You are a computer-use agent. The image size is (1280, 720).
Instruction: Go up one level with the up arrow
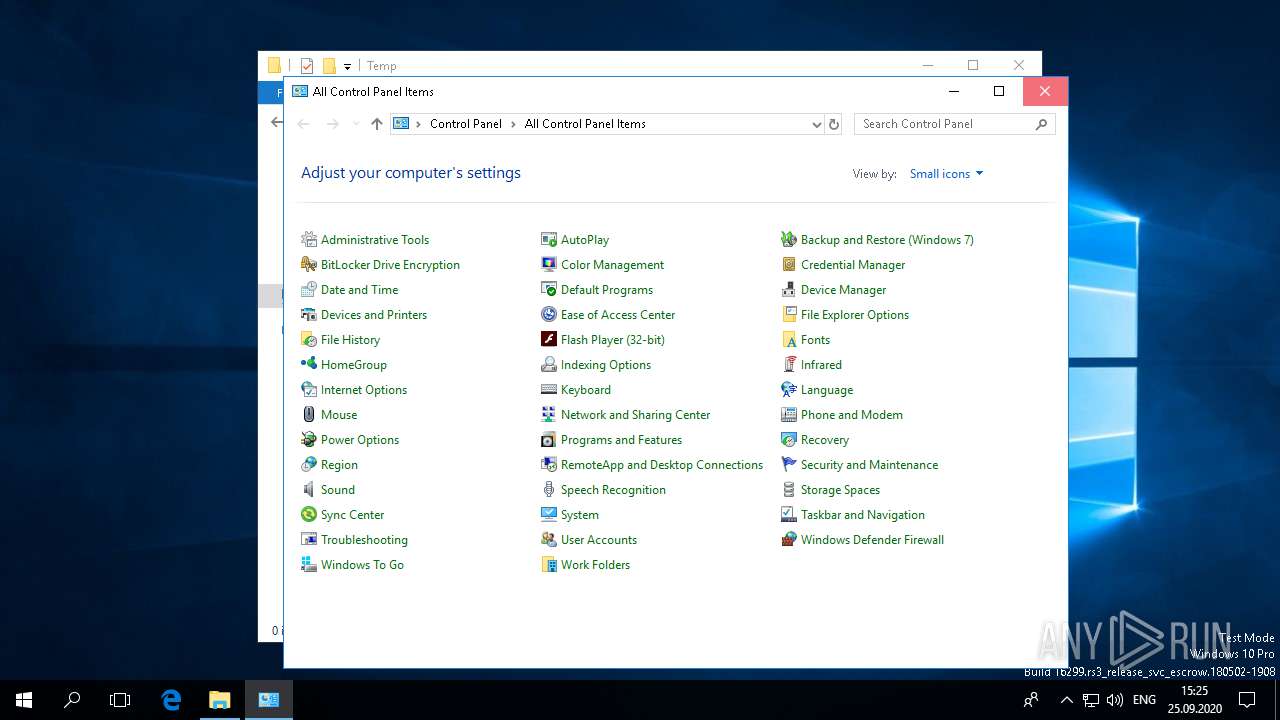(x=377, y=124)
